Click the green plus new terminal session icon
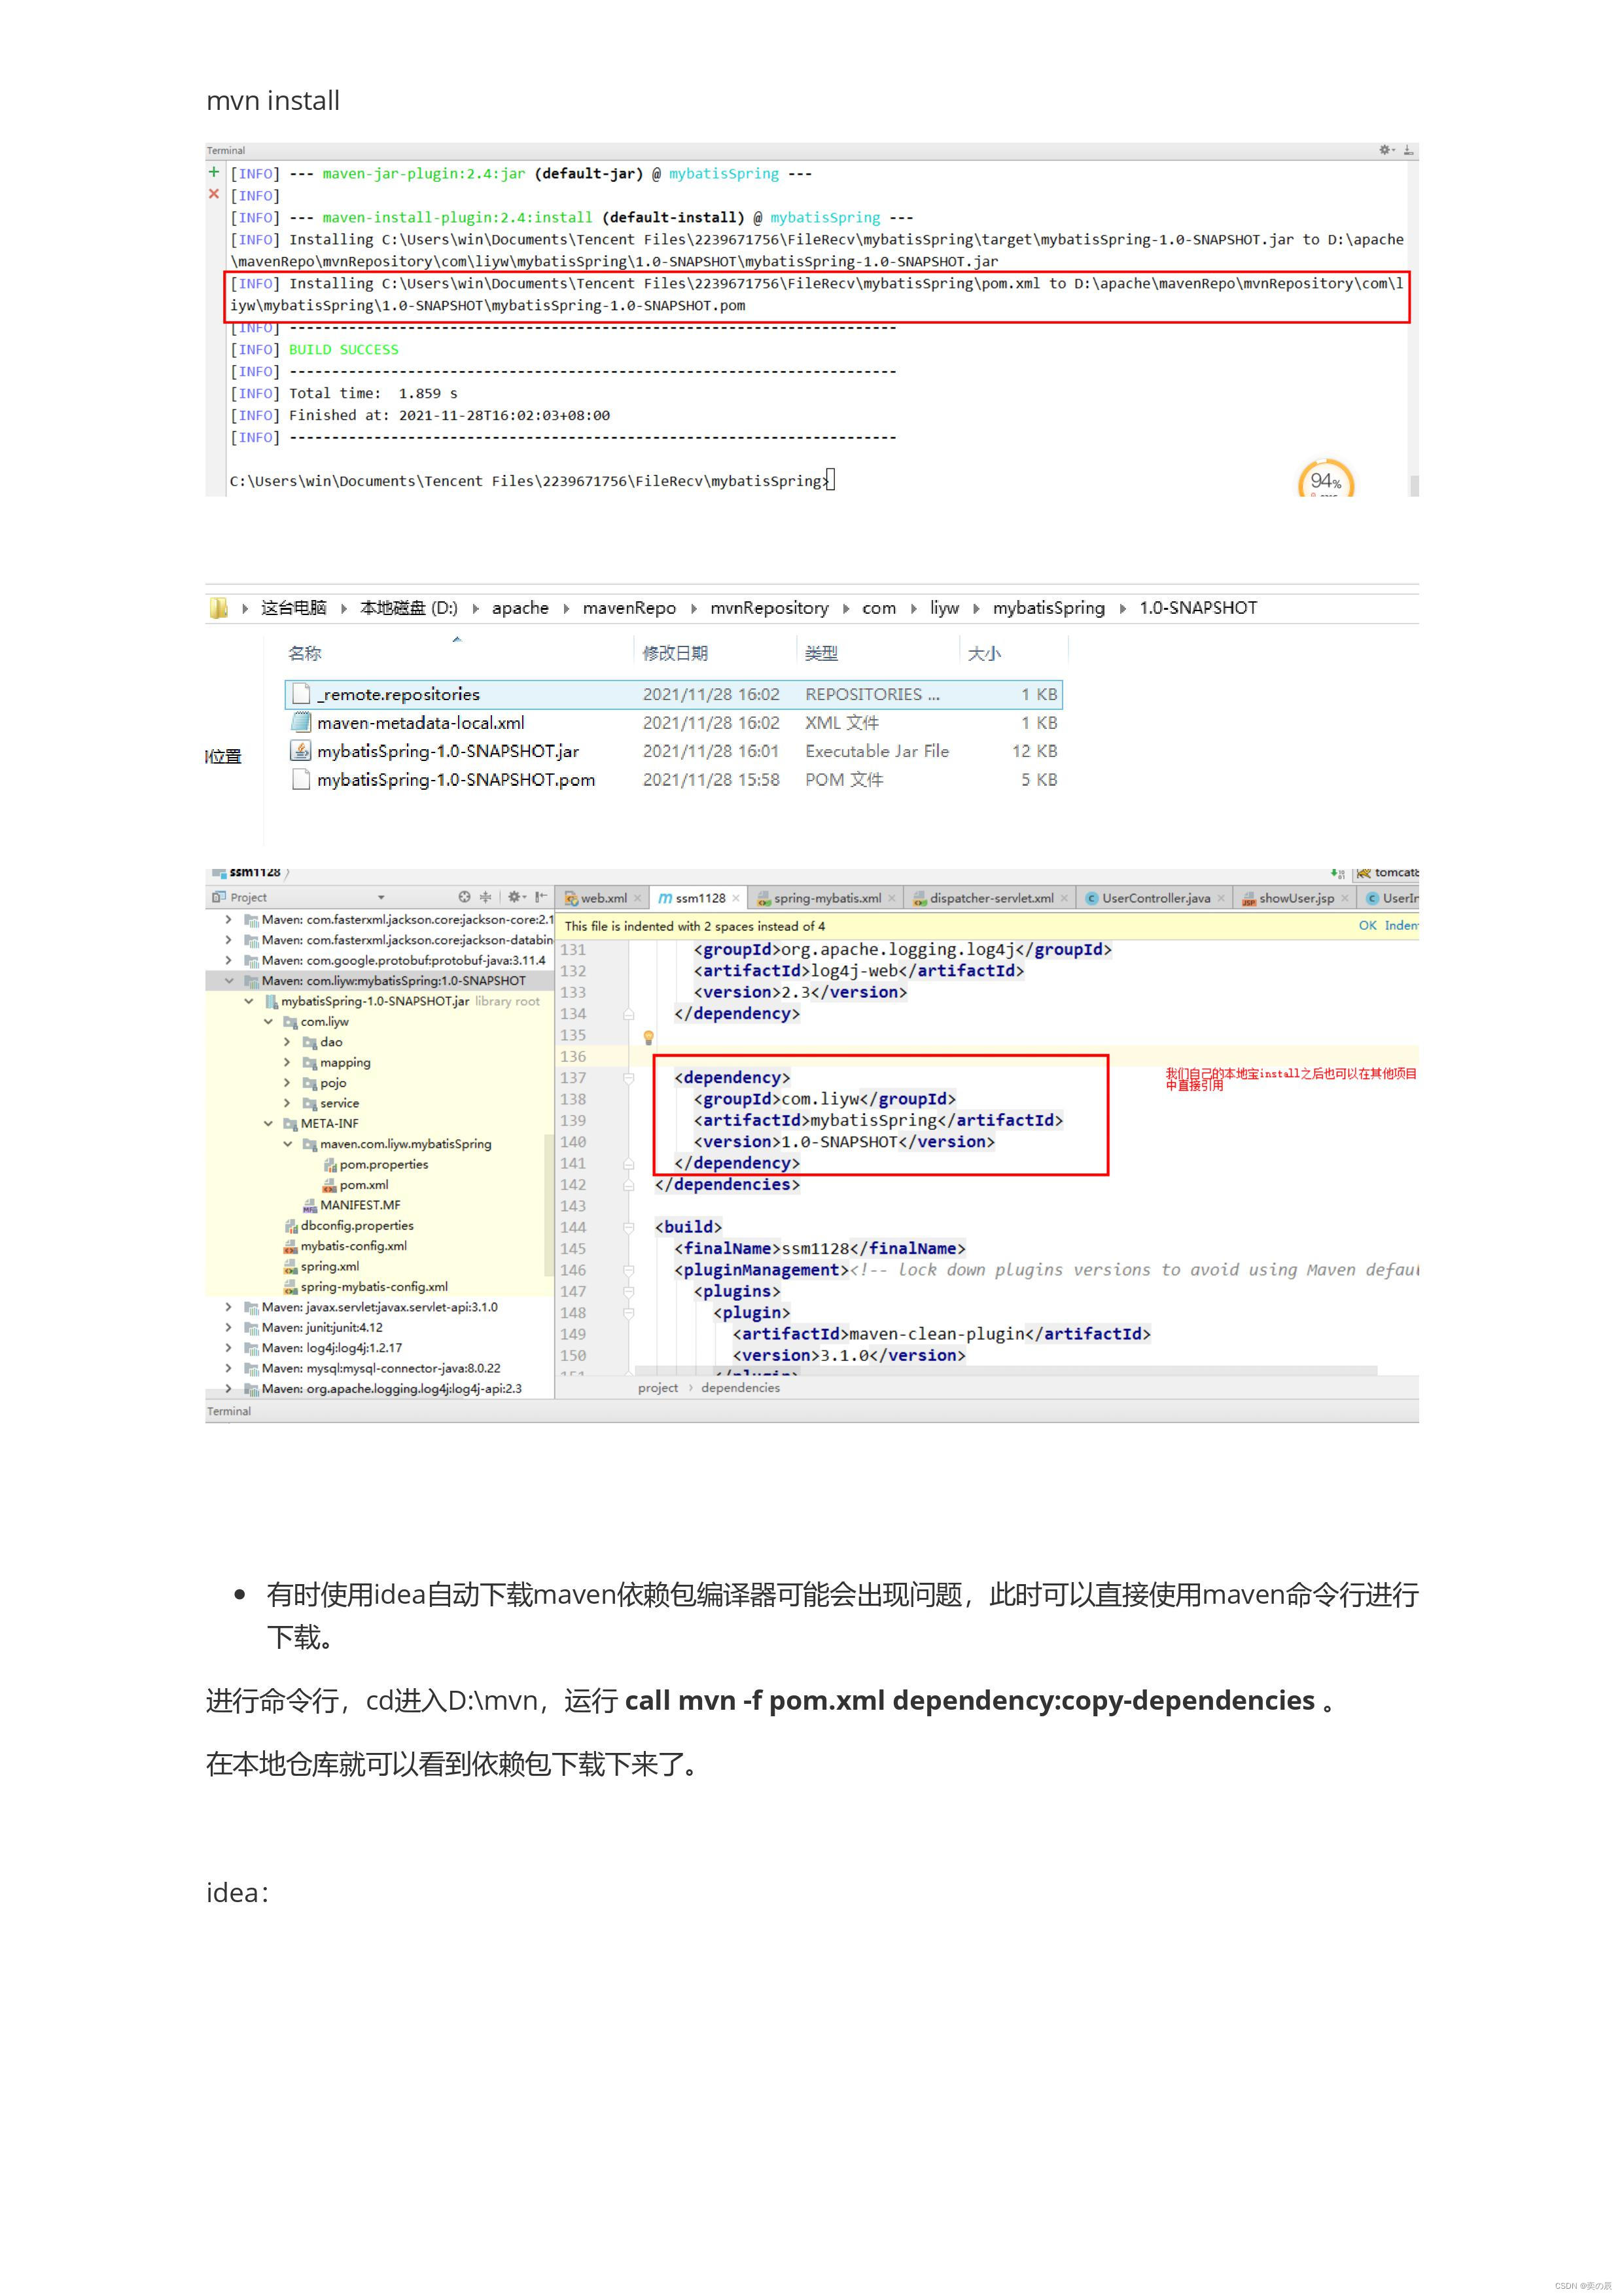 point(214,172)
